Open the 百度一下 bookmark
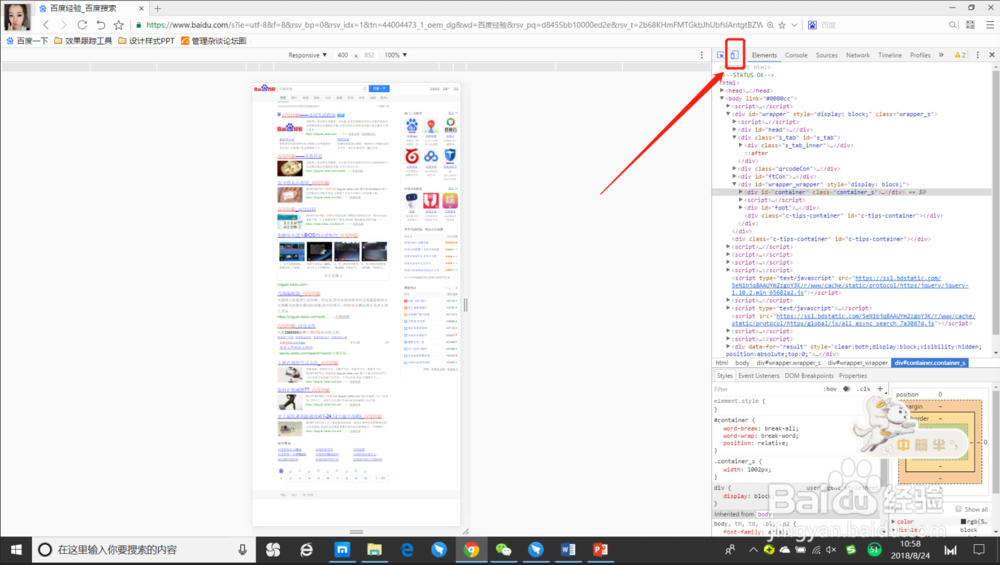Viewport: 1000px width, 565px height. [x=27, y=41]
